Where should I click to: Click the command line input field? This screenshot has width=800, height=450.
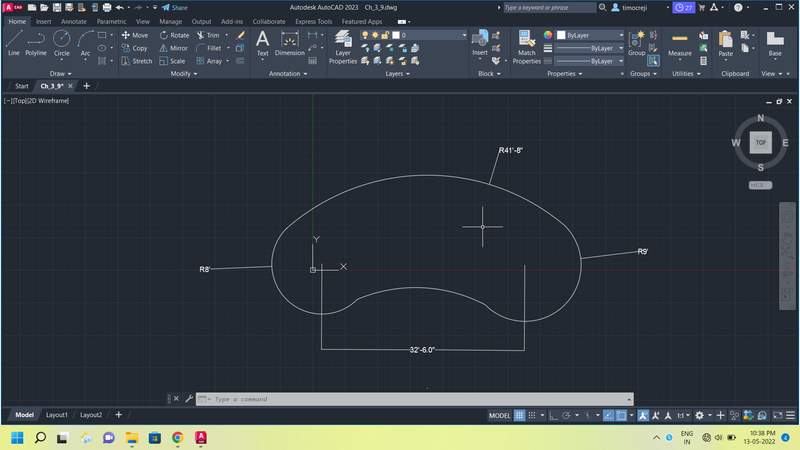tap(300, 399)
